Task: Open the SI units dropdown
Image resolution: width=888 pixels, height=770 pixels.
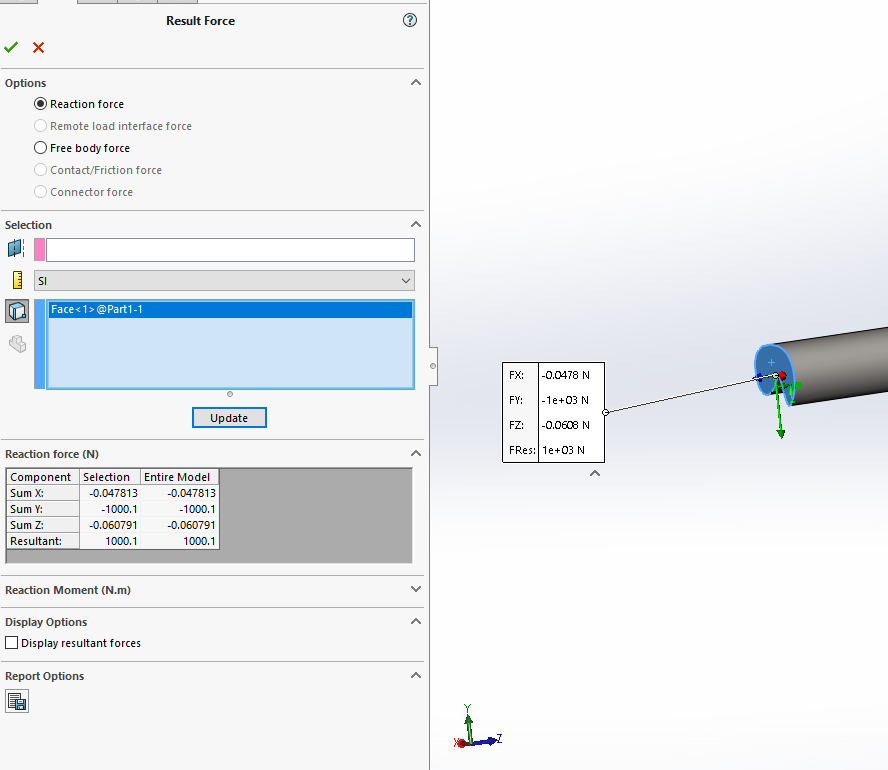Action: [x=224, y=281]
